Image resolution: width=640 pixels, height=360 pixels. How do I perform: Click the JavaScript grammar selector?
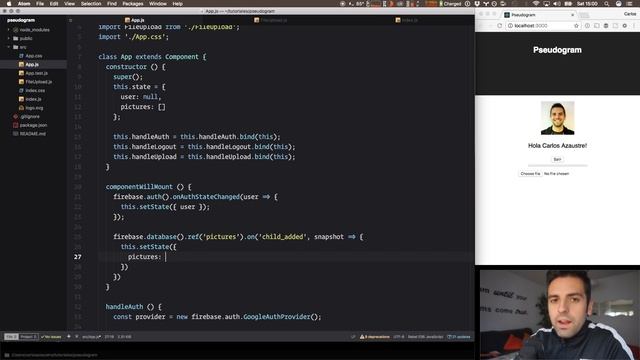pyautogui.click(x=425, y=337)
